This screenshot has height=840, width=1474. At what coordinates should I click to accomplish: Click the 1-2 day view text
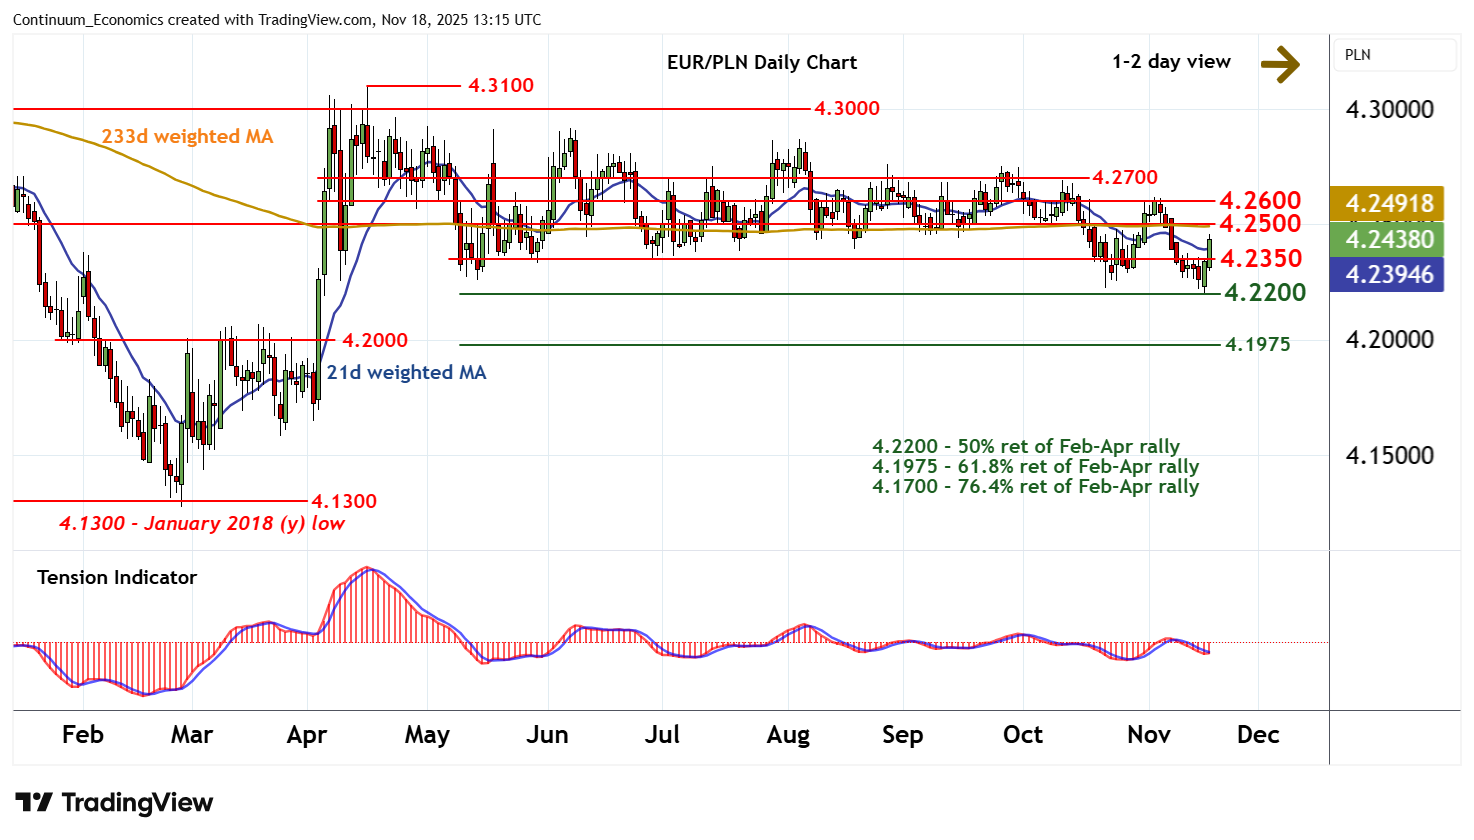[x=1171, y=62]
